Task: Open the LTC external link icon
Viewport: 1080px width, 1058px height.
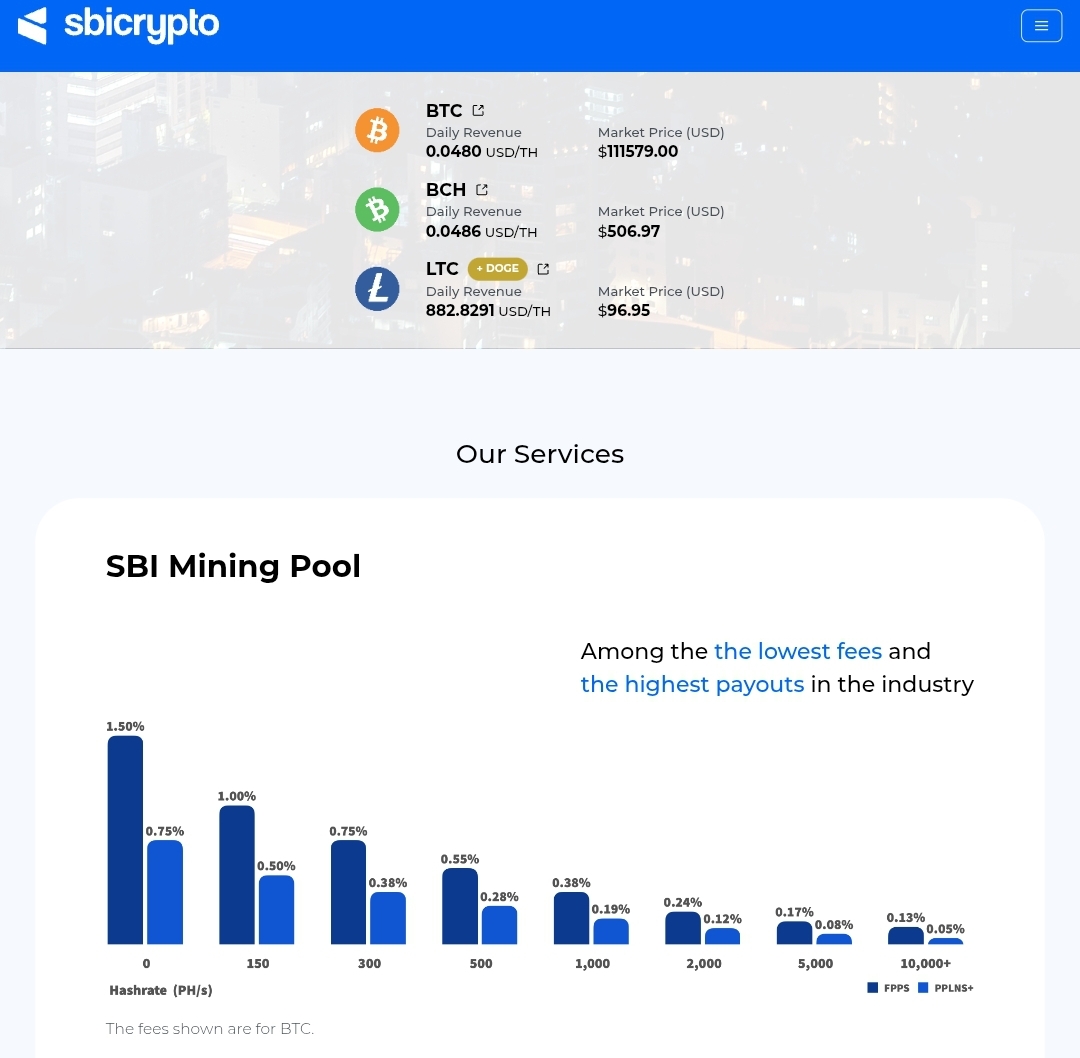Action: click(x=543, y=268)
